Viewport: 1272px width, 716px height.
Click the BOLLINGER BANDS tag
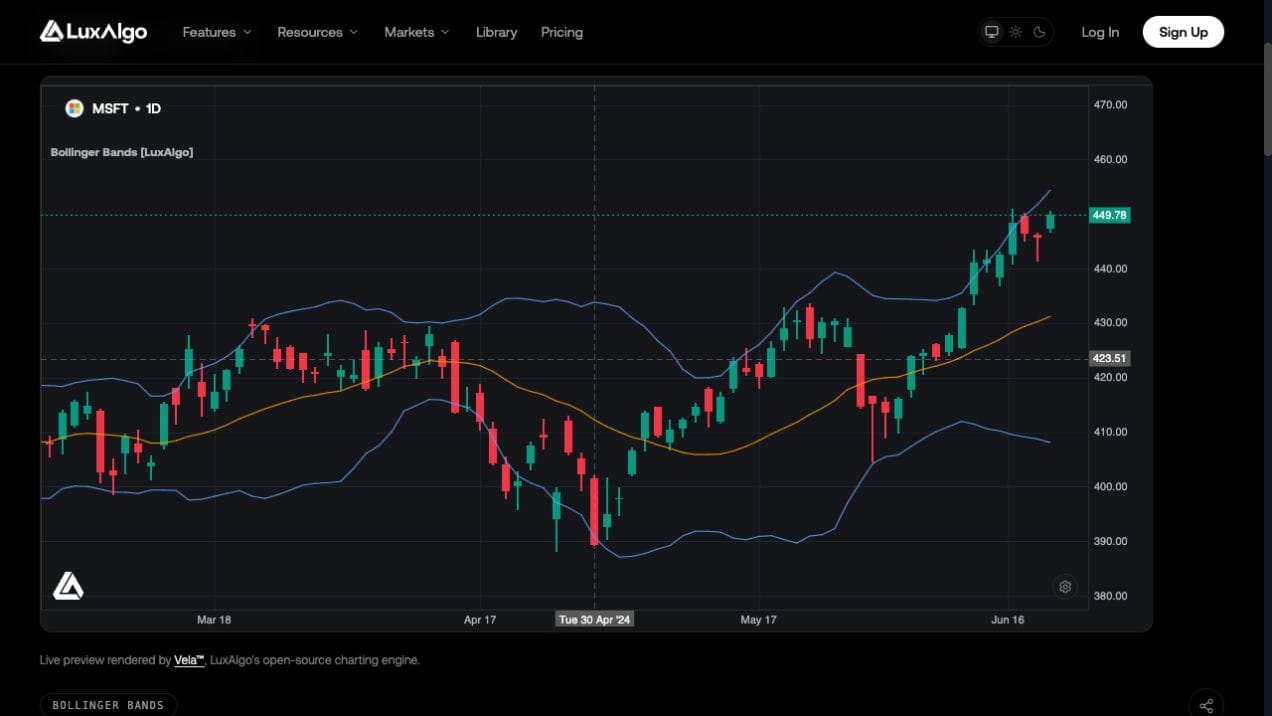coord(108,705)
